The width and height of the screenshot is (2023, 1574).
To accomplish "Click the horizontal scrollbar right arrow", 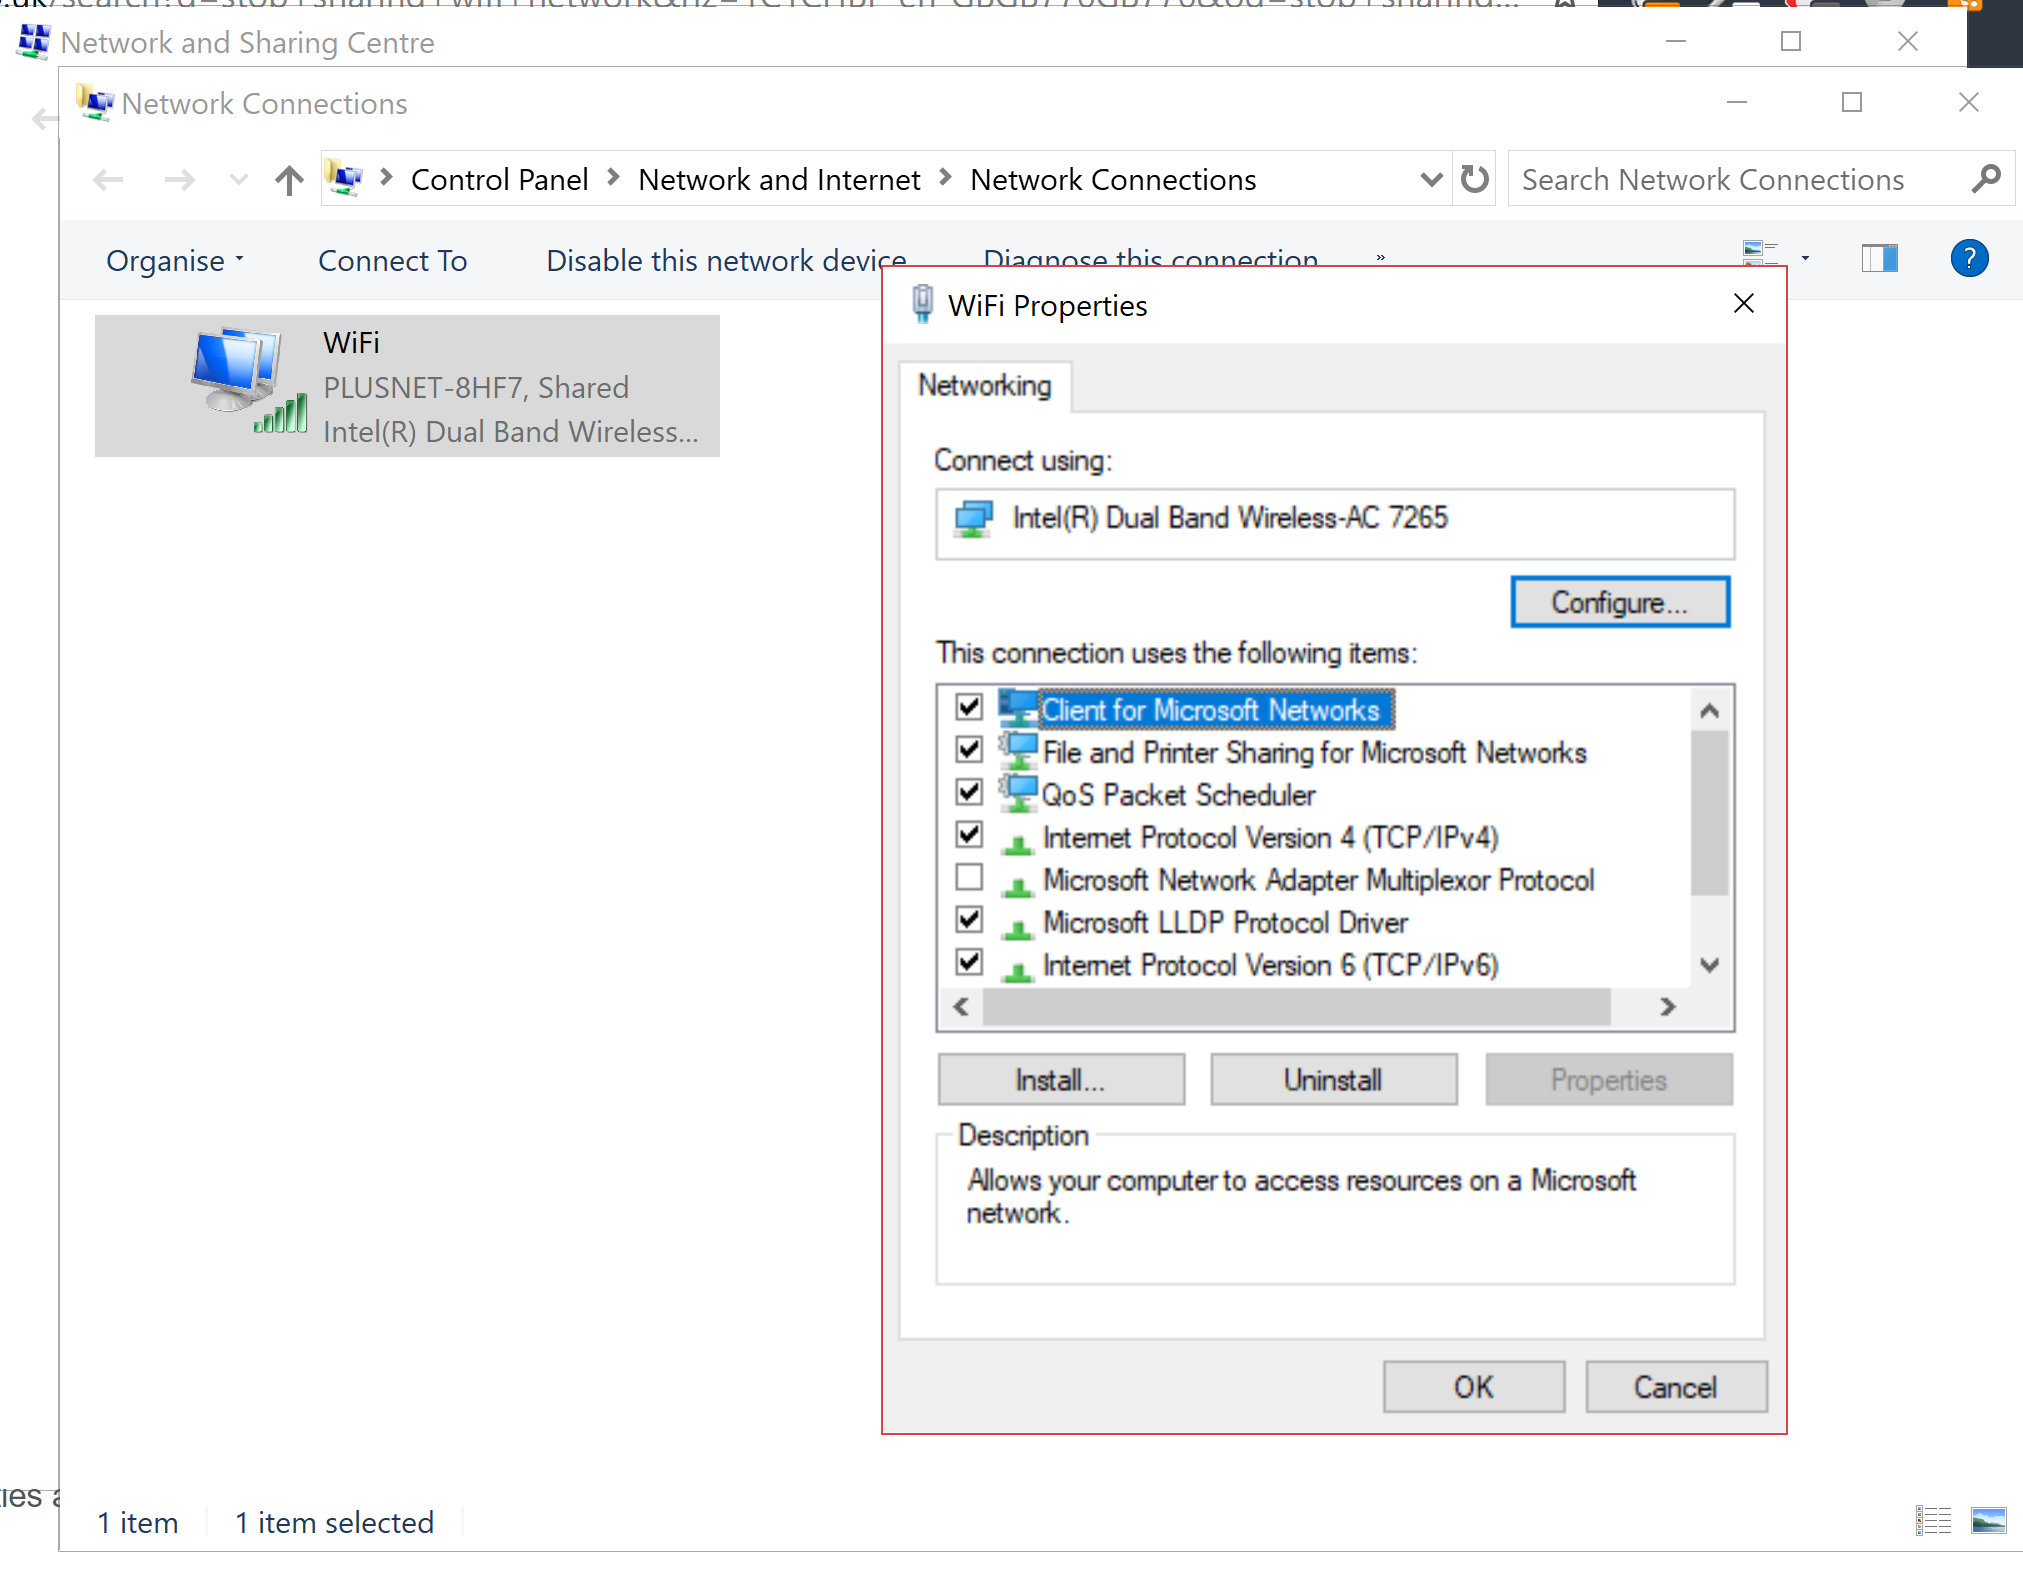I will (x=1667, y=1007).
